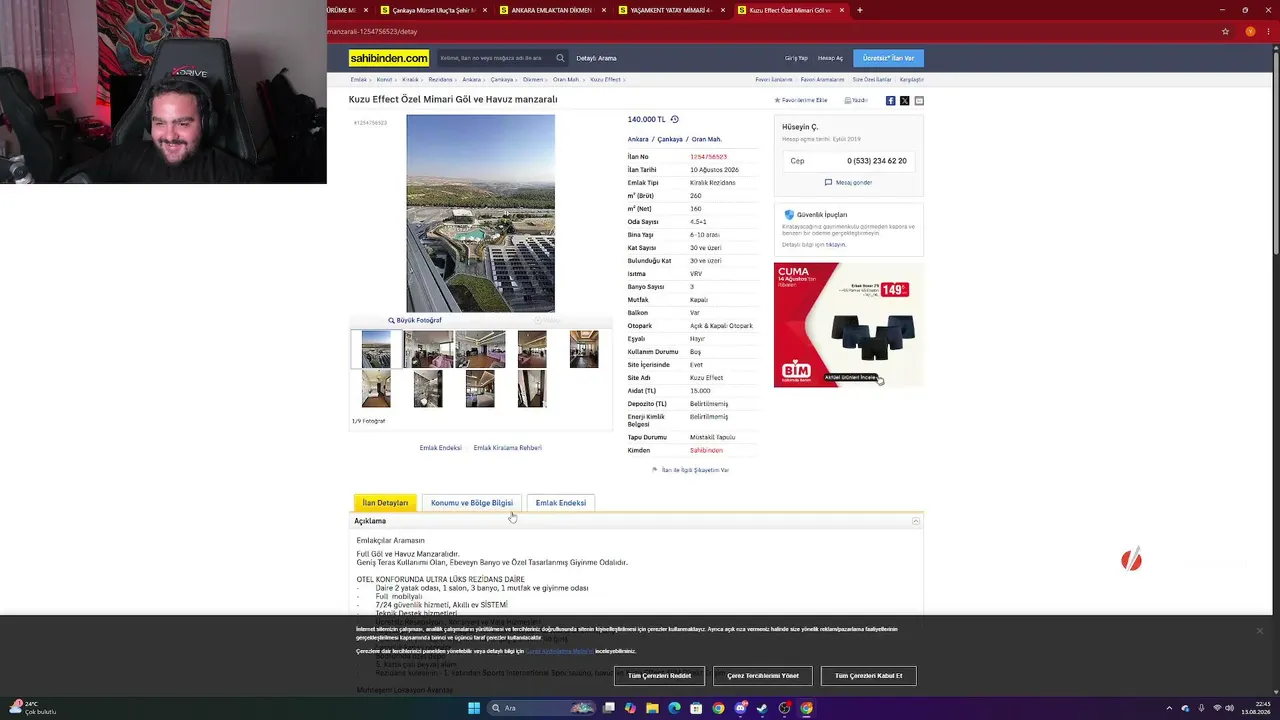This screenshot has width=1280, height=720.
Task: Click İlan ile İlgili Şikayetim Var
Action: (691, 470)
